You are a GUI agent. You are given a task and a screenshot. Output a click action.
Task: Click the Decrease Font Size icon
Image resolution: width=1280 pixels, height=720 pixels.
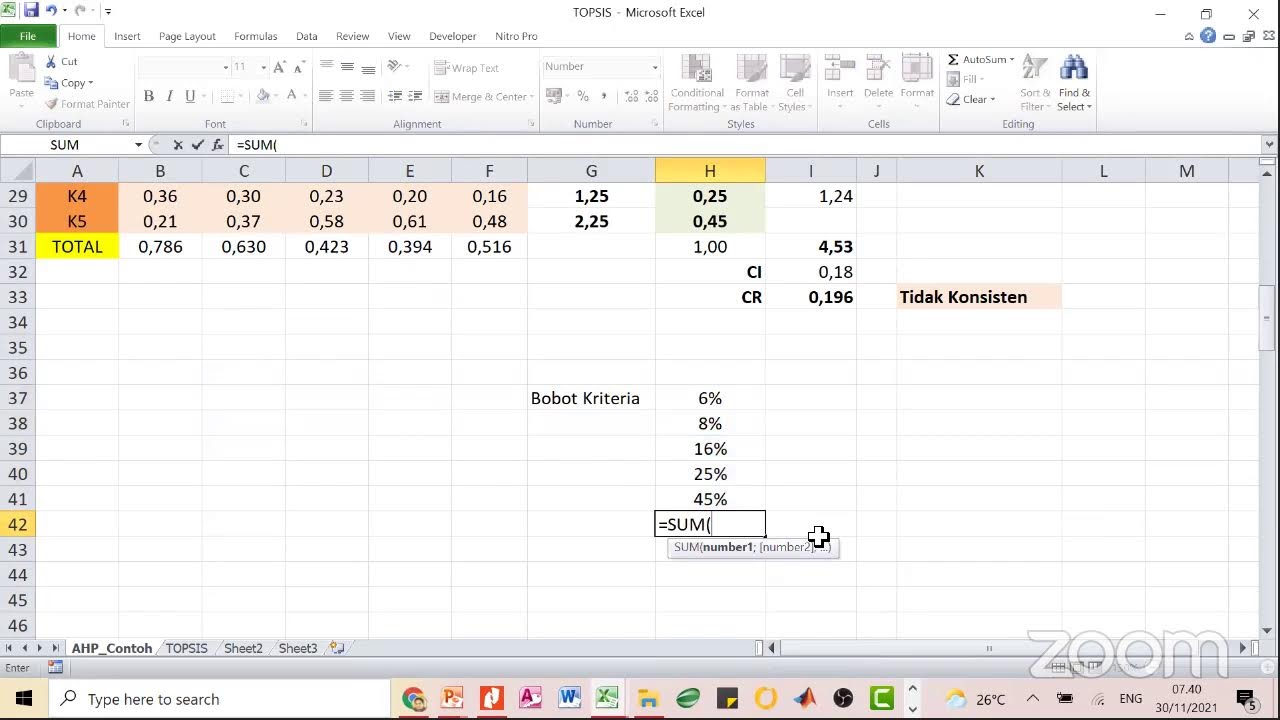point(299,67)
